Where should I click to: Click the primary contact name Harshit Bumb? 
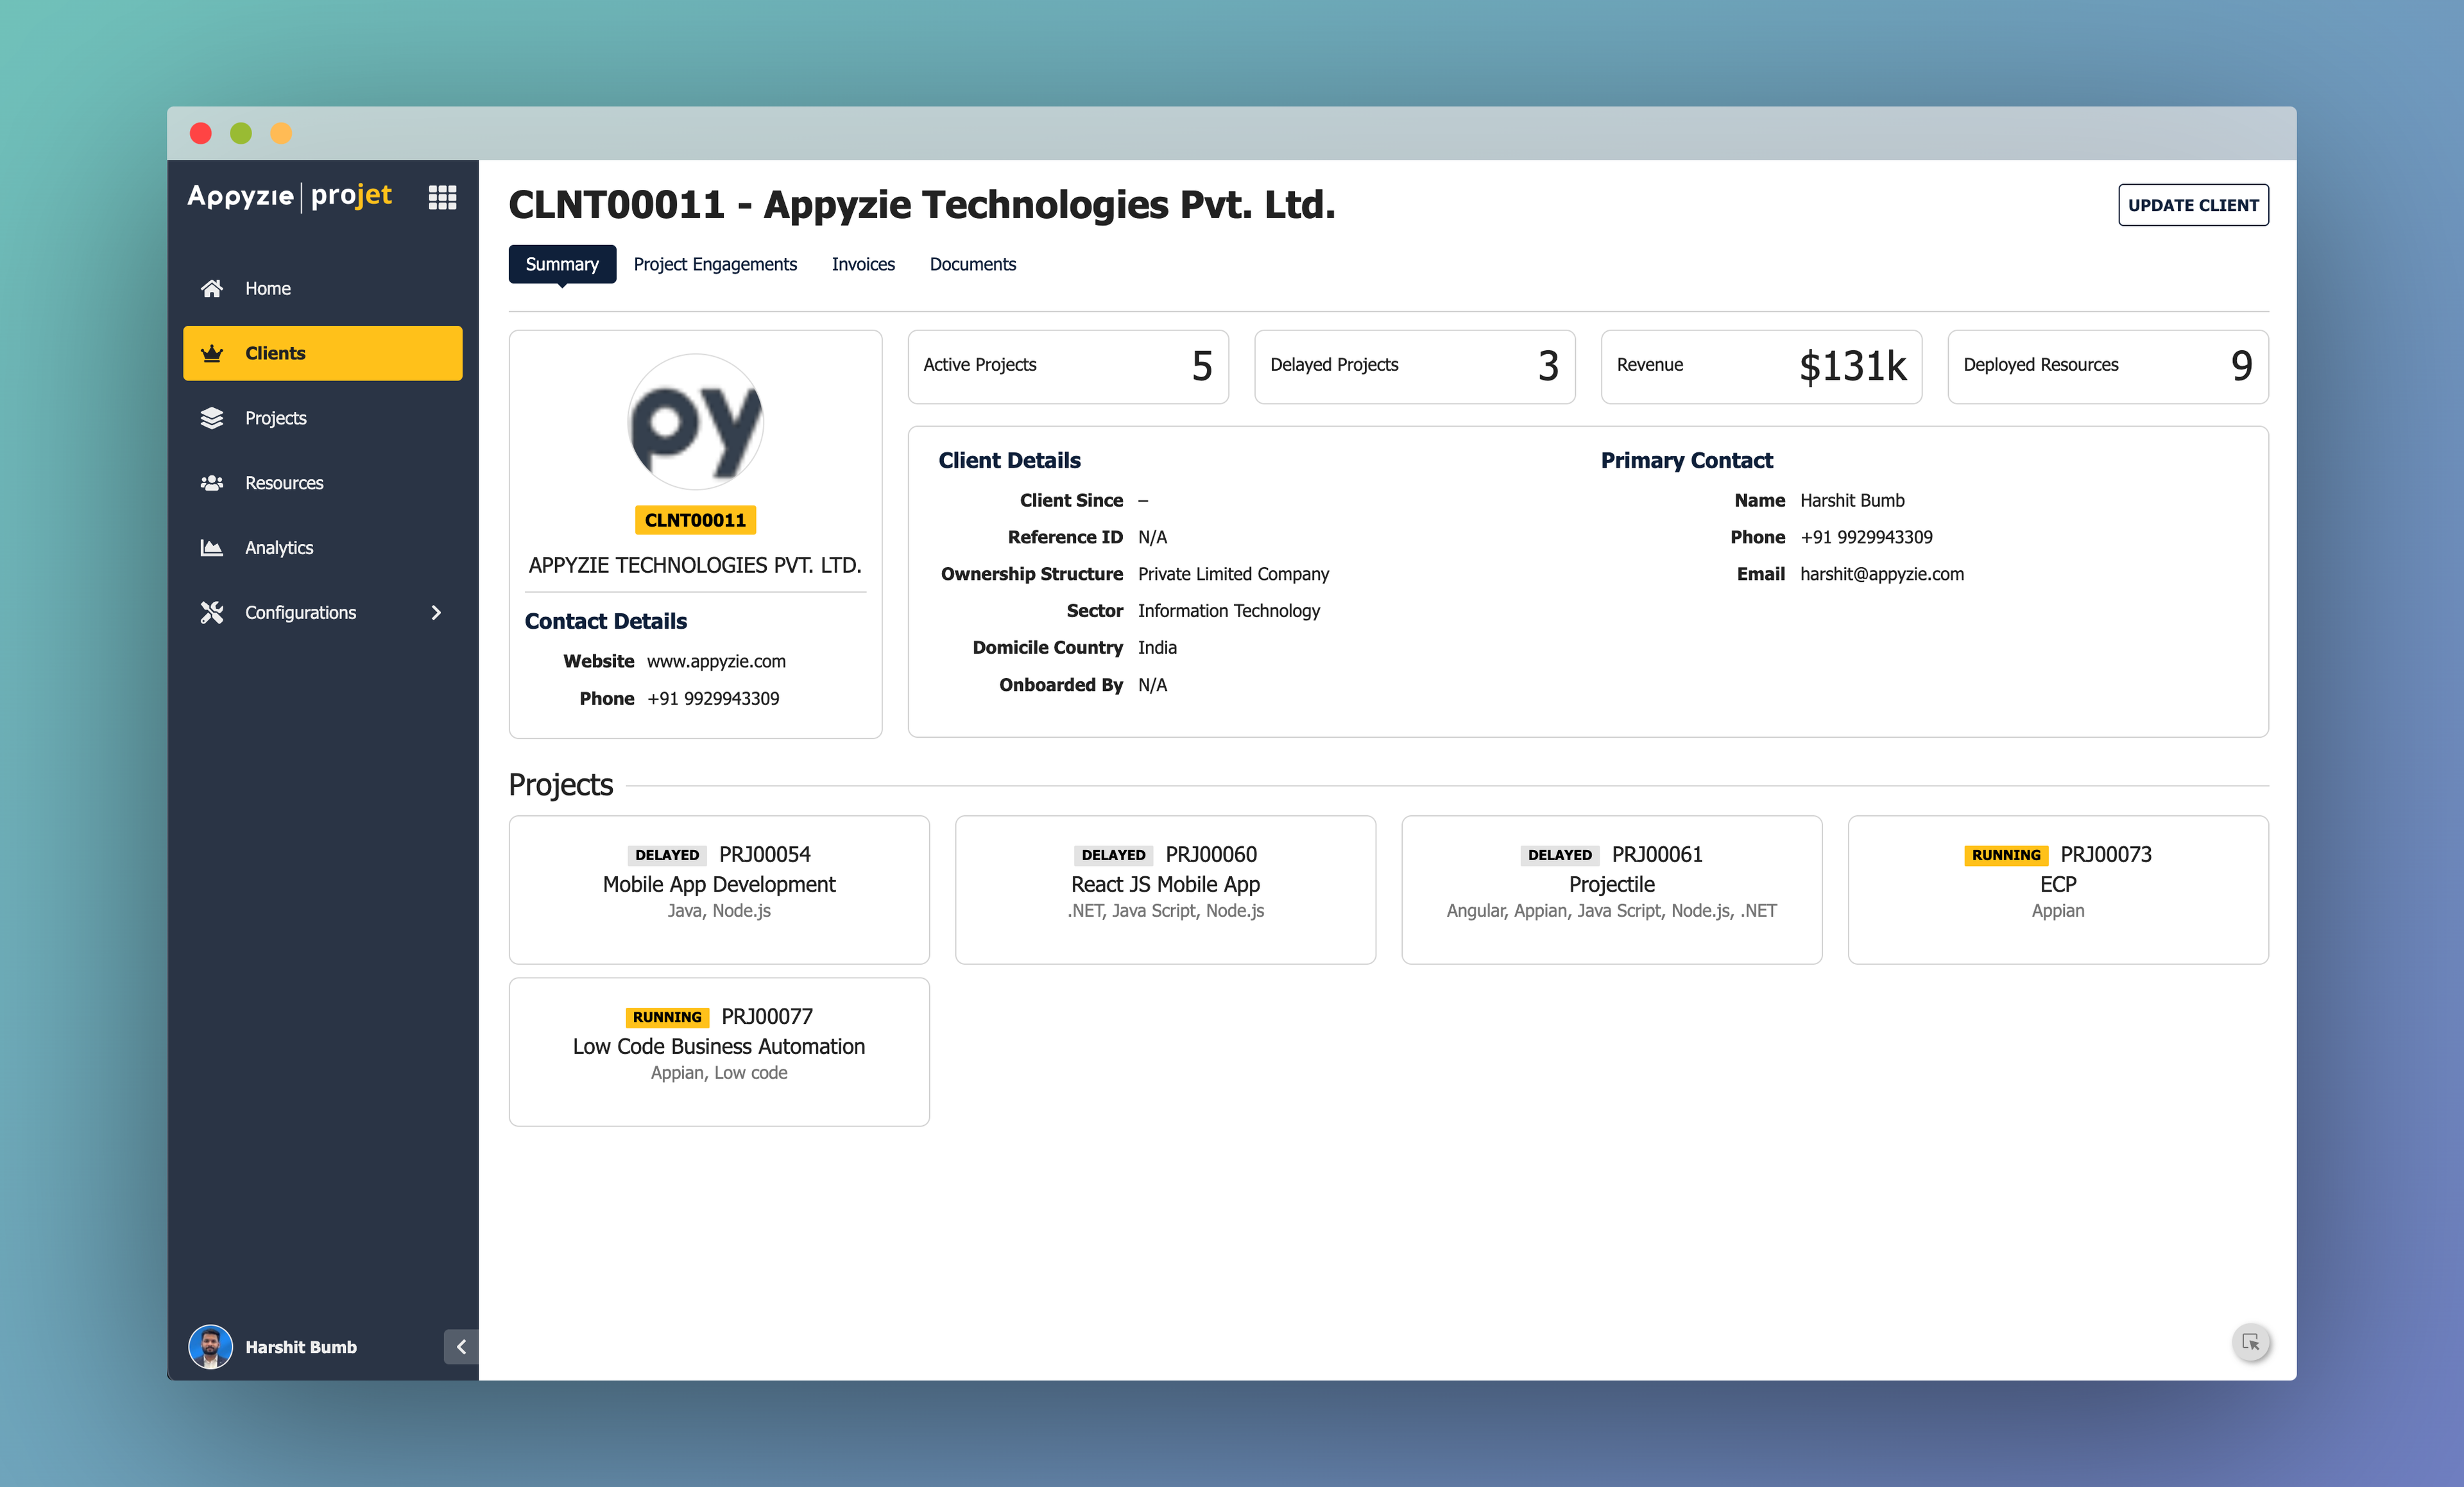point(1852,500)
